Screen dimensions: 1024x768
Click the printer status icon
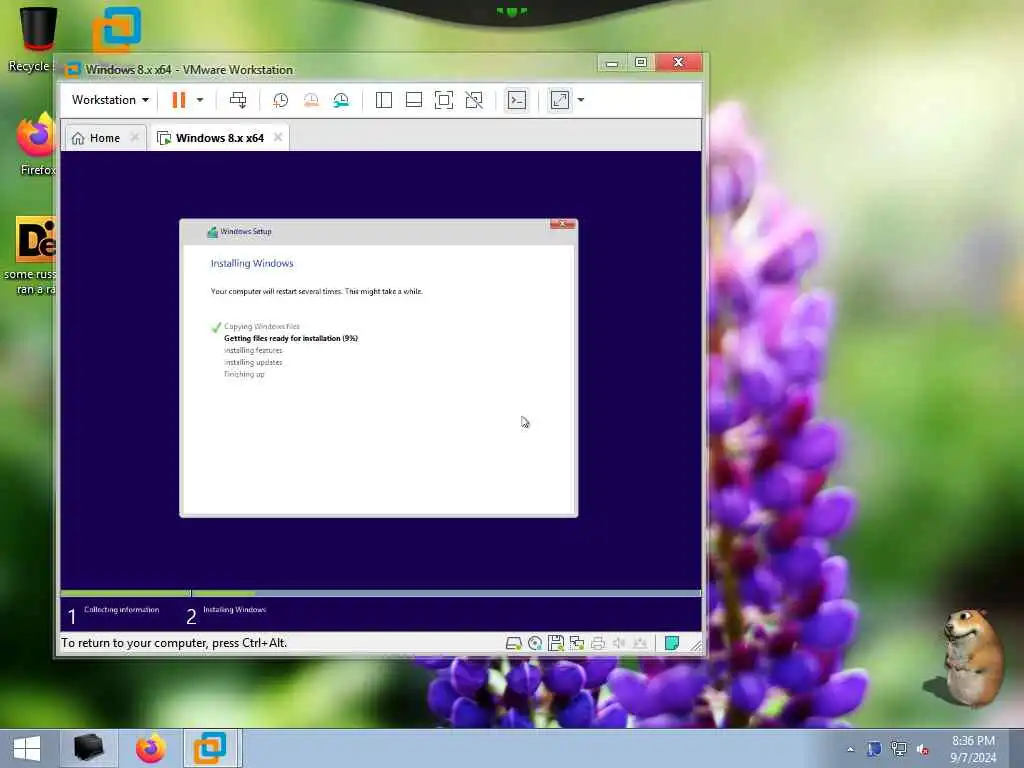coord(598,643)
